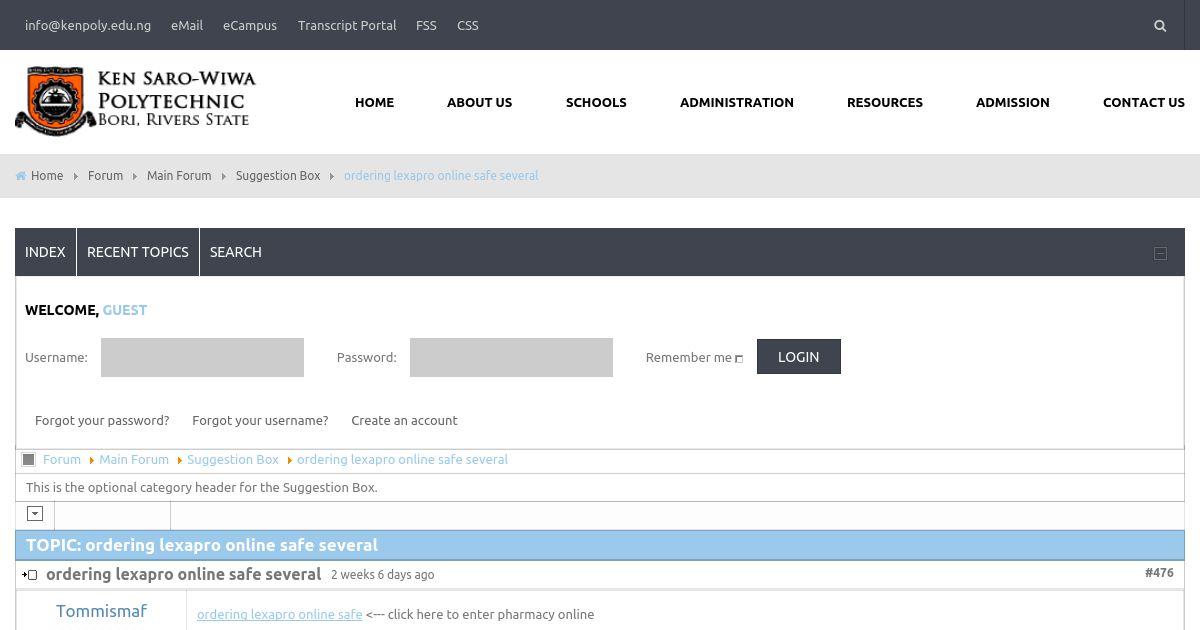Open the ADMINISTRATION menu
Image resolution: width=1200 pixels, height=630 pixels.
point(737,102)
